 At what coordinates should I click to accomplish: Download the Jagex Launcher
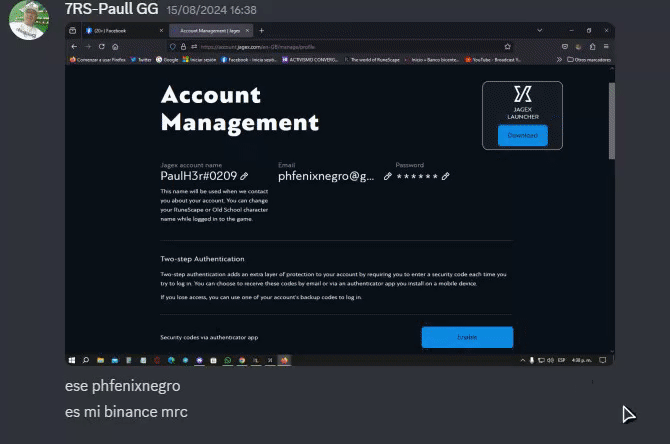pos(523,135)
